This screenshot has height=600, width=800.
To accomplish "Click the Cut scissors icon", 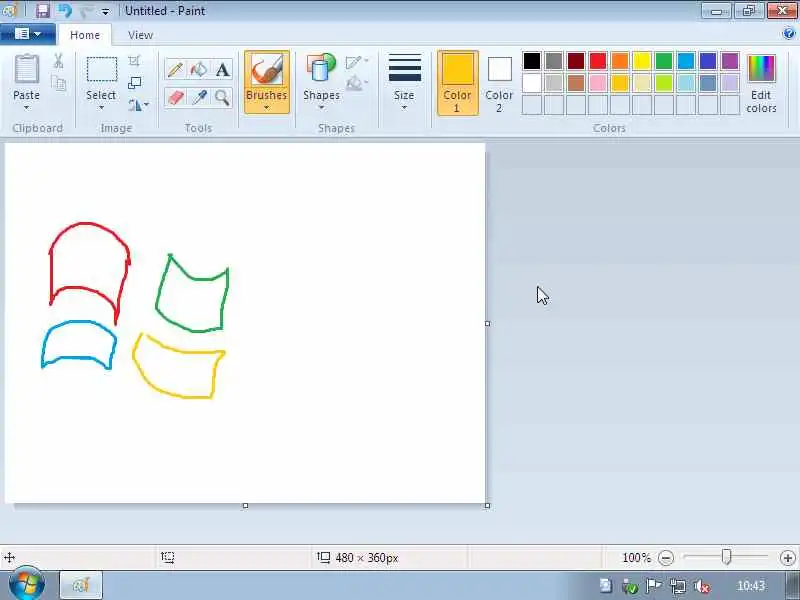I will [59, 61].
